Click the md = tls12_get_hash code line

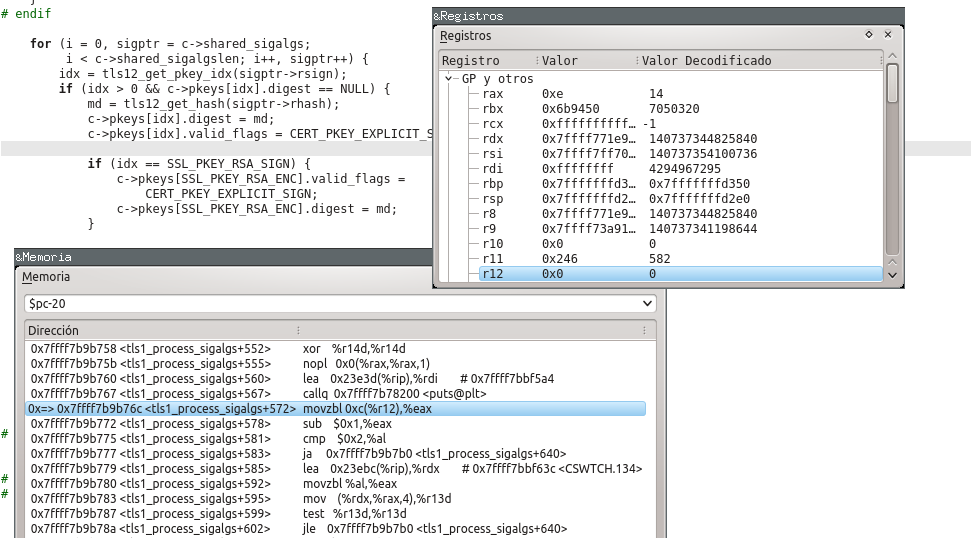click(x=213, y=104)
